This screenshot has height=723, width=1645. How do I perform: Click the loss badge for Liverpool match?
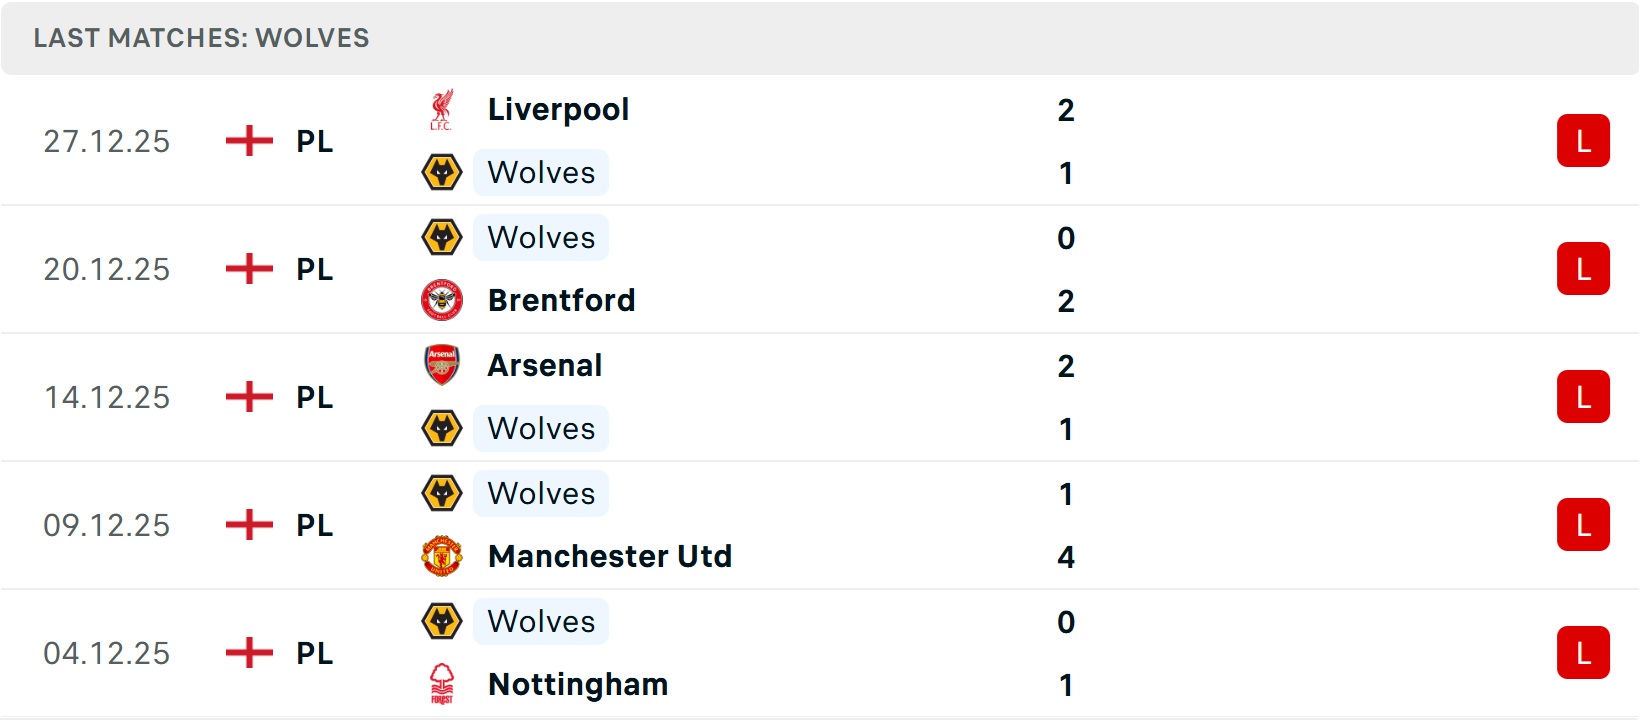point(1582,141)
